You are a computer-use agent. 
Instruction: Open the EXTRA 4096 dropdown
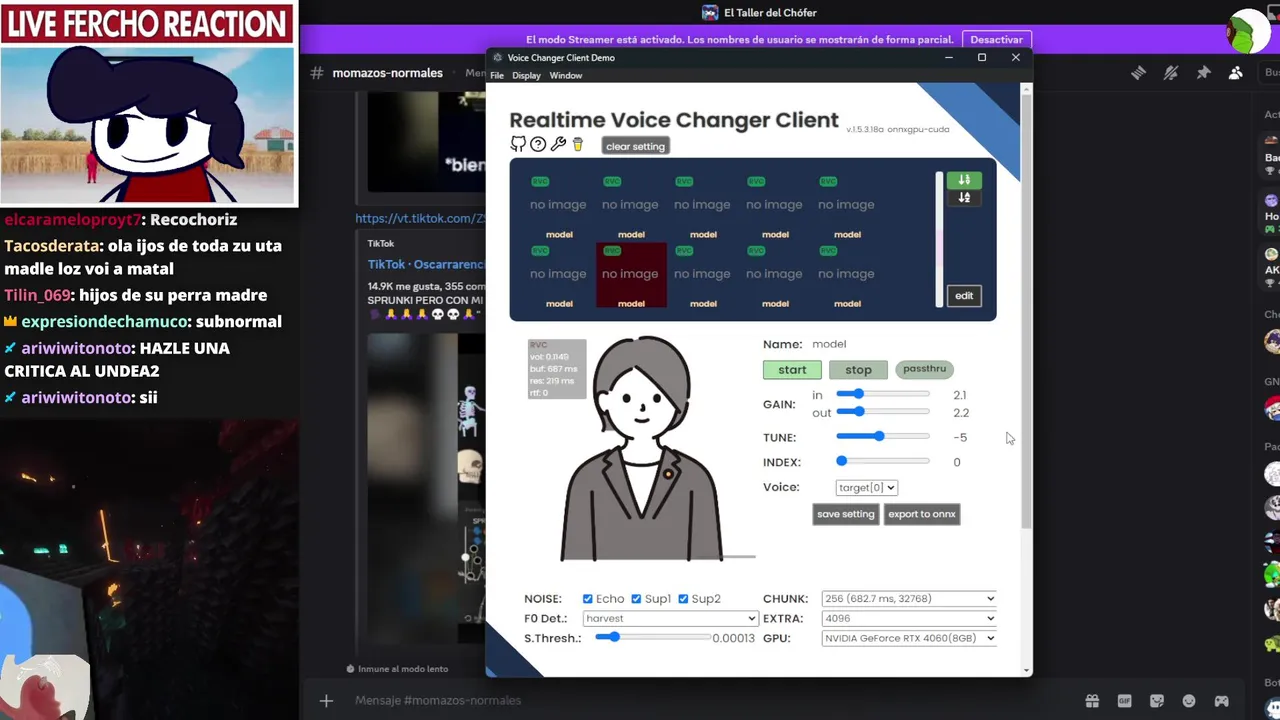[909, 618]
